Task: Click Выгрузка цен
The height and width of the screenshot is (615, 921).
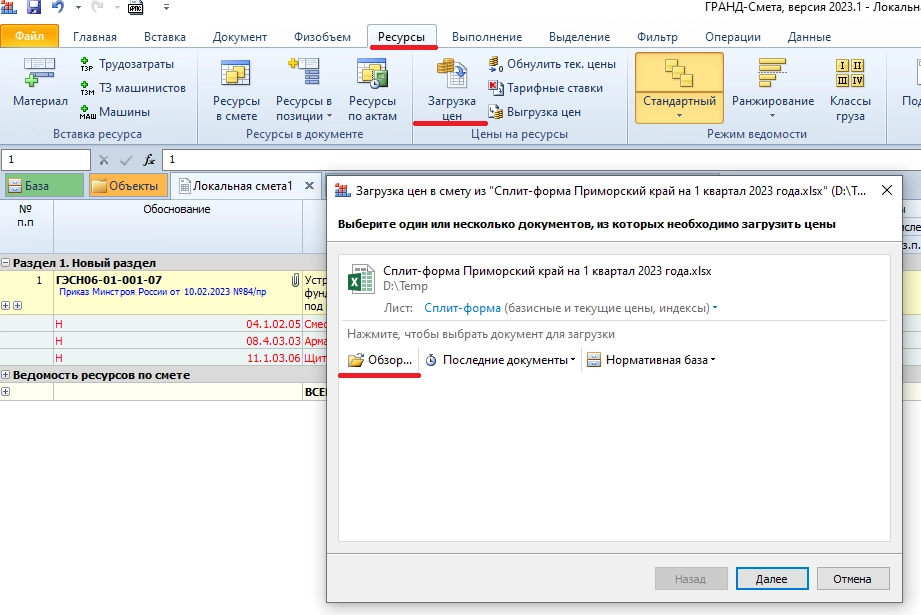Action: pyautogui.click(x=534, y=112)
